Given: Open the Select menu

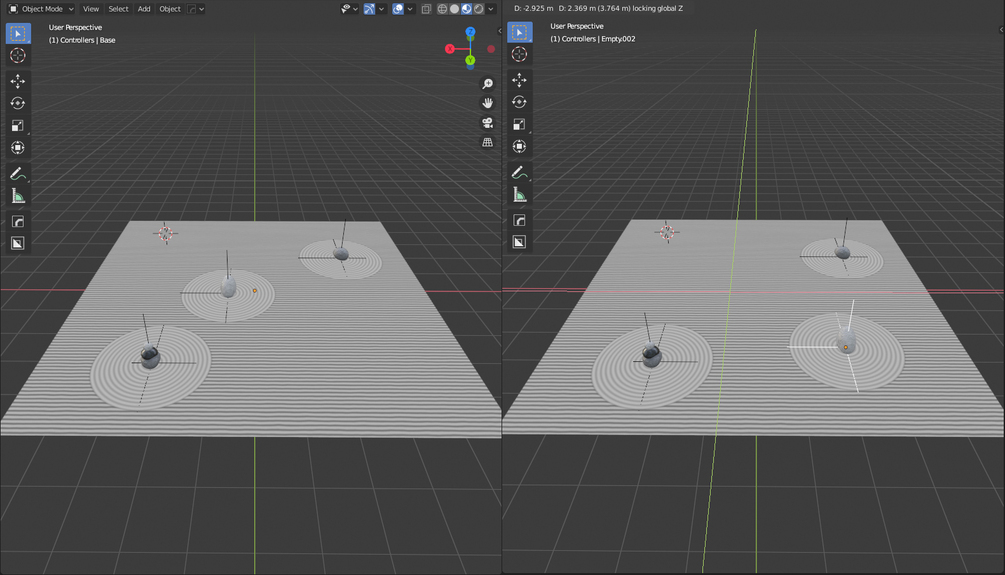Looking at the screenshot, I should [x=119, y=9].
